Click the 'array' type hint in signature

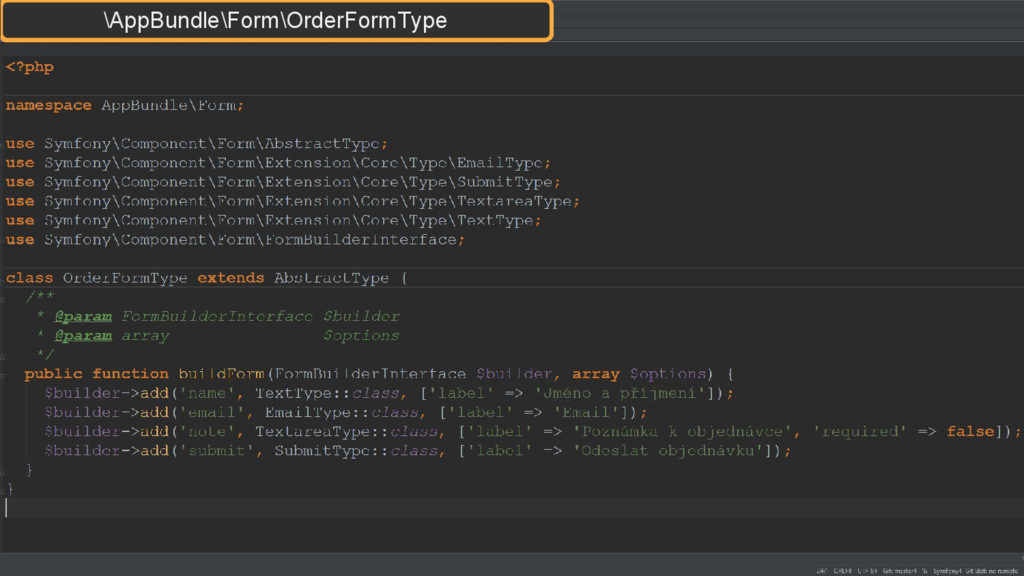(x=596, y=374)
